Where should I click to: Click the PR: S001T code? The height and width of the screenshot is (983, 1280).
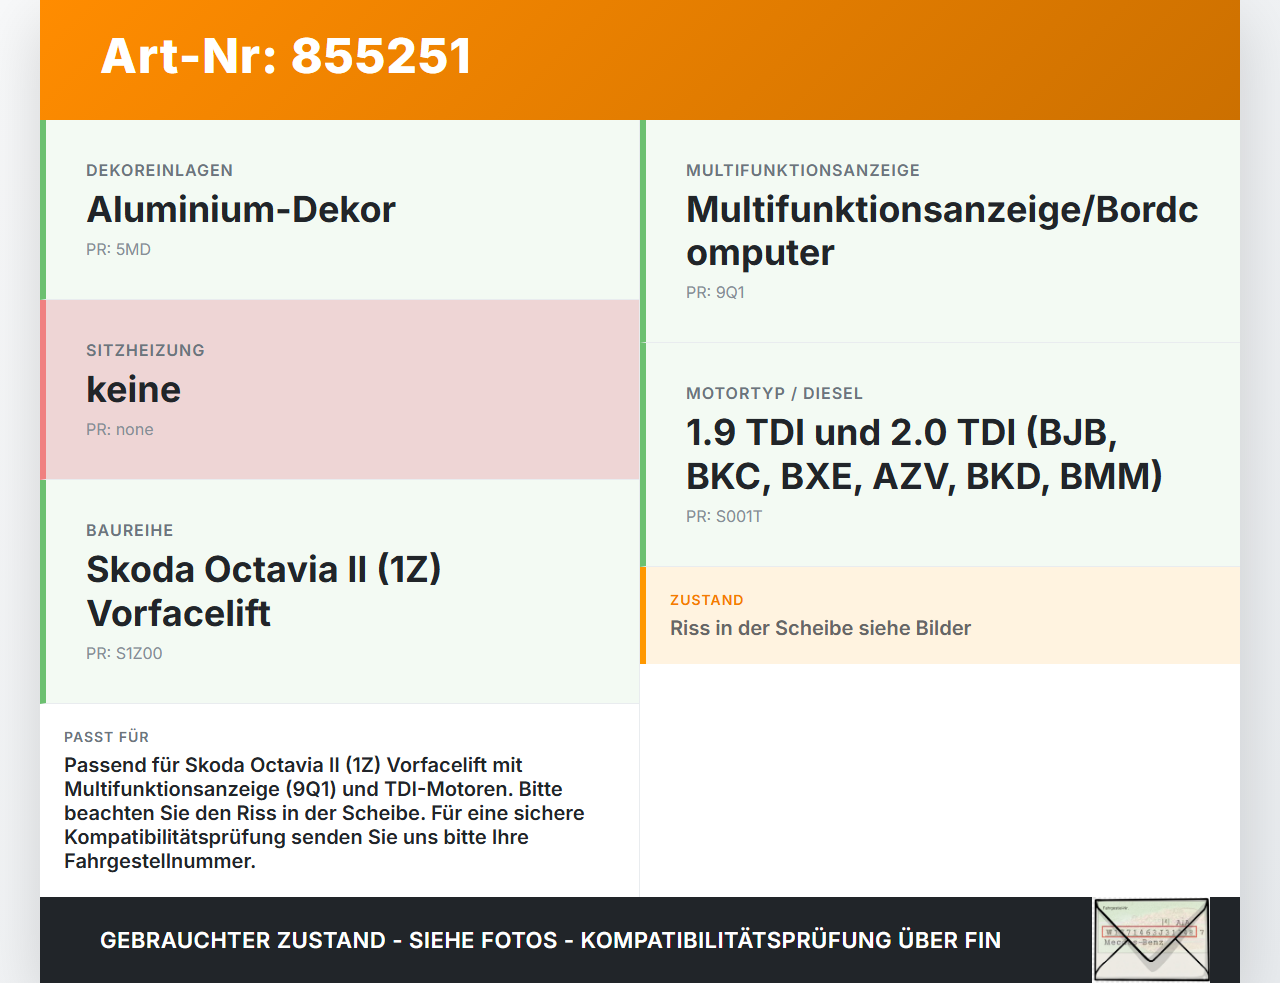pos(724,517)
